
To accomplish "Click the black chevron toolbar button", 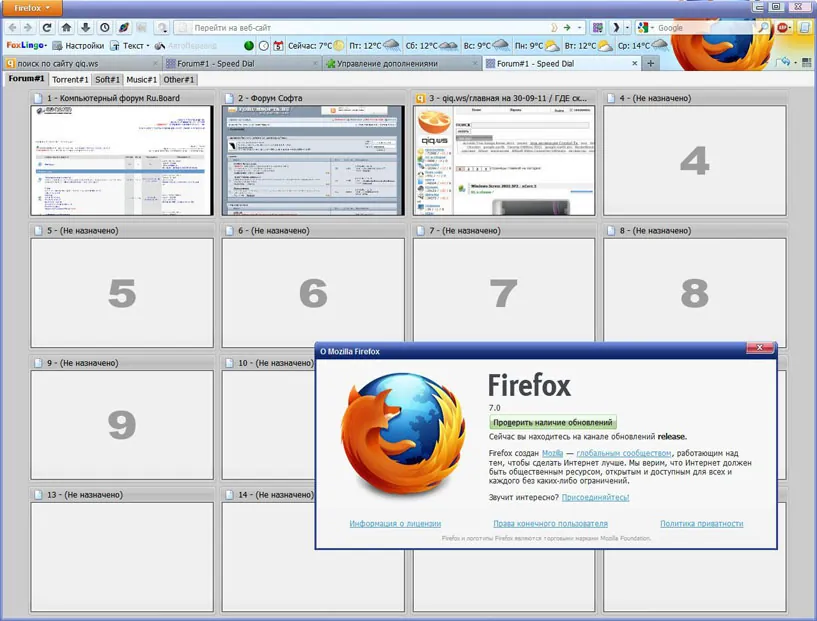I will coord(616,28).
